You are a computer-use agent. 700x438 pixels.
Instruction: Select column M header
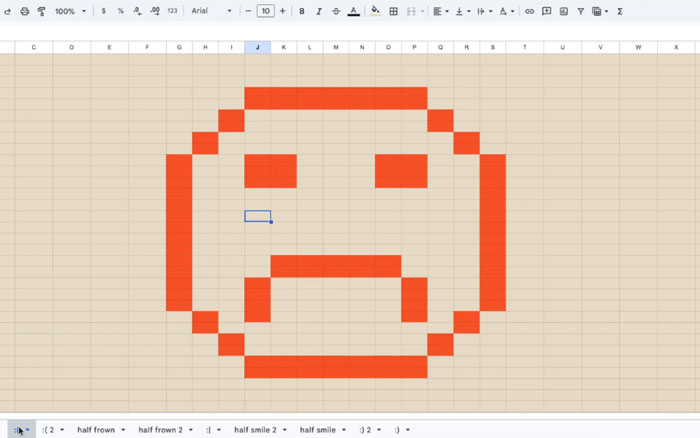(x=336, y=47)
